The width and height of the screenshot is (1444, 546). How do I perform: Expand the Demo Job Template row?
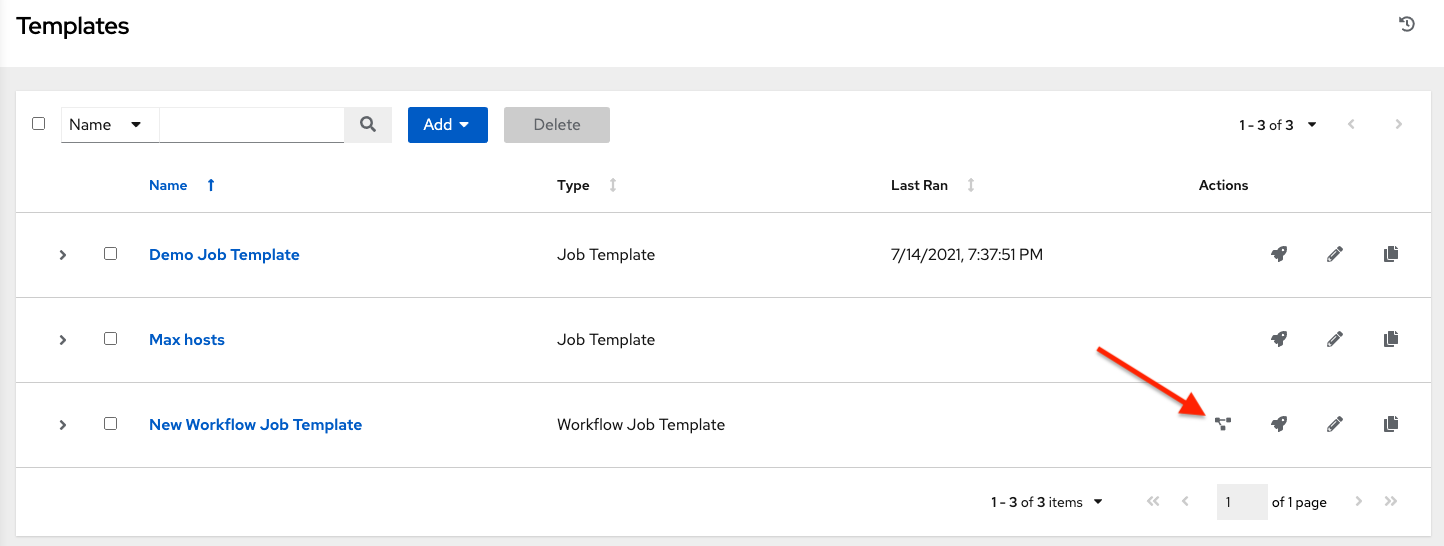point(62,255)
